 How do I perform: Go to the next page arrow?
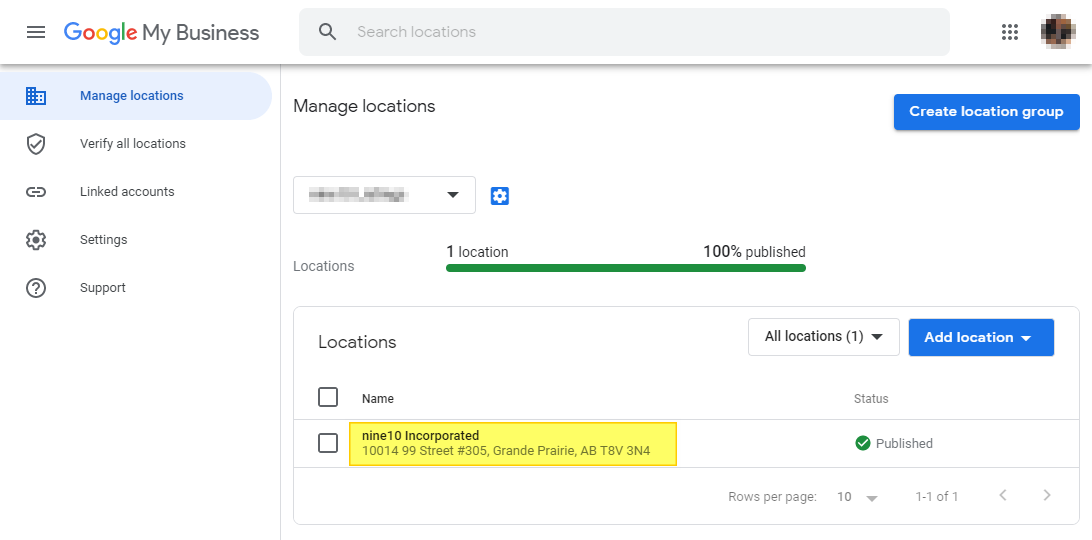coord(1047,495)
